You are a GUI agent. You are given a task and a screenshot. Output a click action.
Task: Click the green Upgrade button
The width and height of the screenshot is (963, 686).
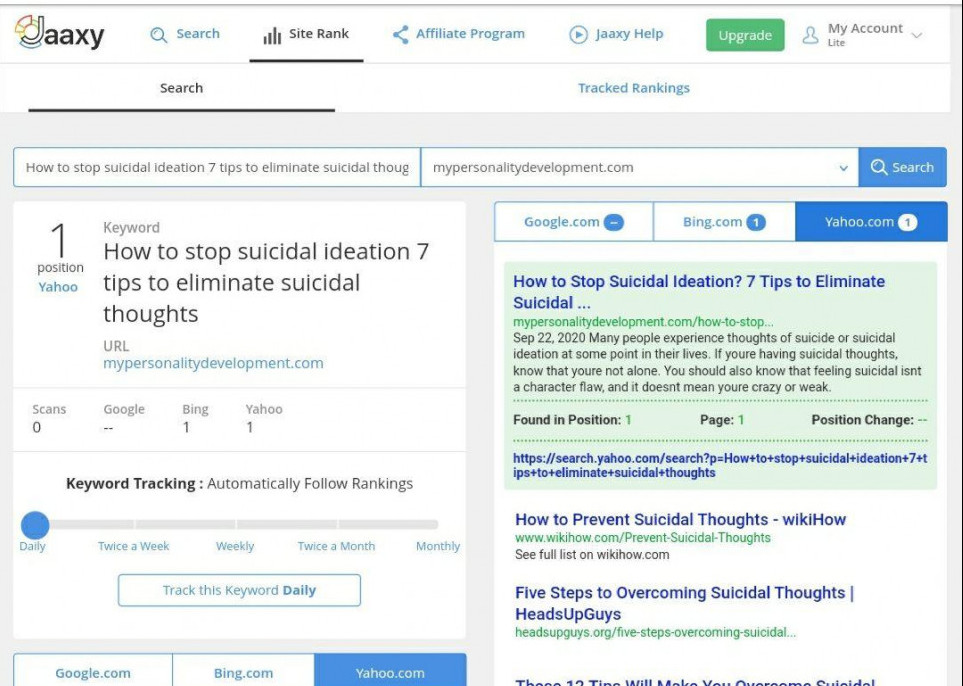coord(745,35)
